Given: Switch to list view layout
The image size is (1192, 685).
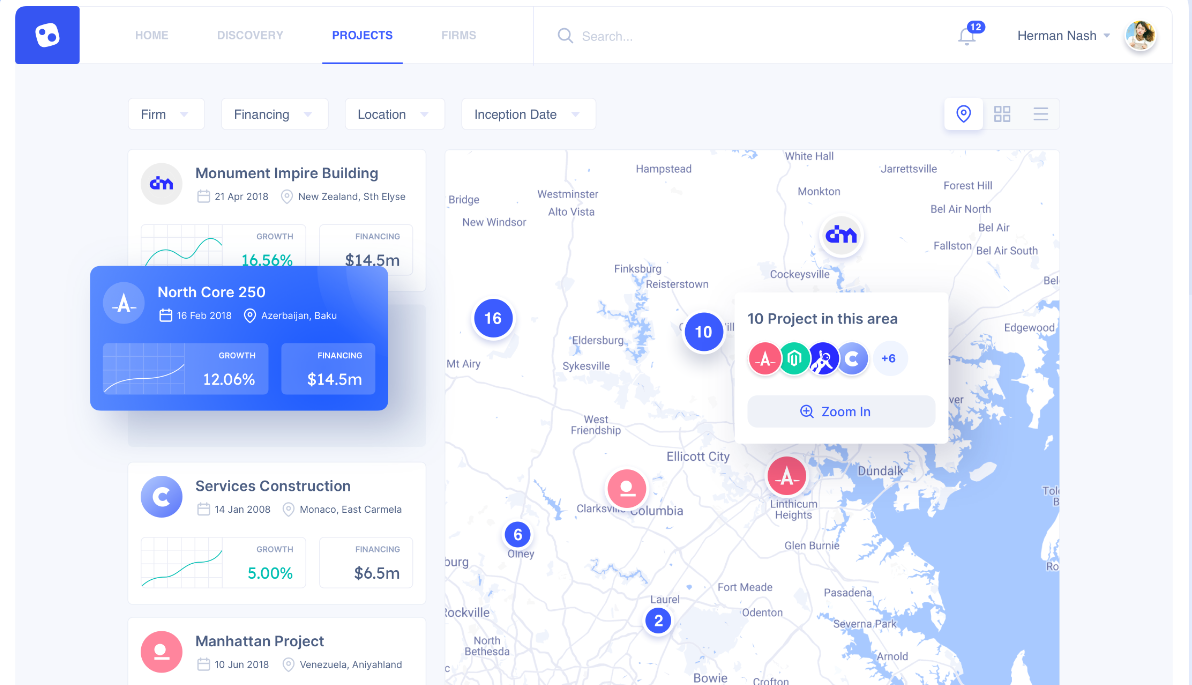Looking at the screenshot, I should [x=1041, y=114].
